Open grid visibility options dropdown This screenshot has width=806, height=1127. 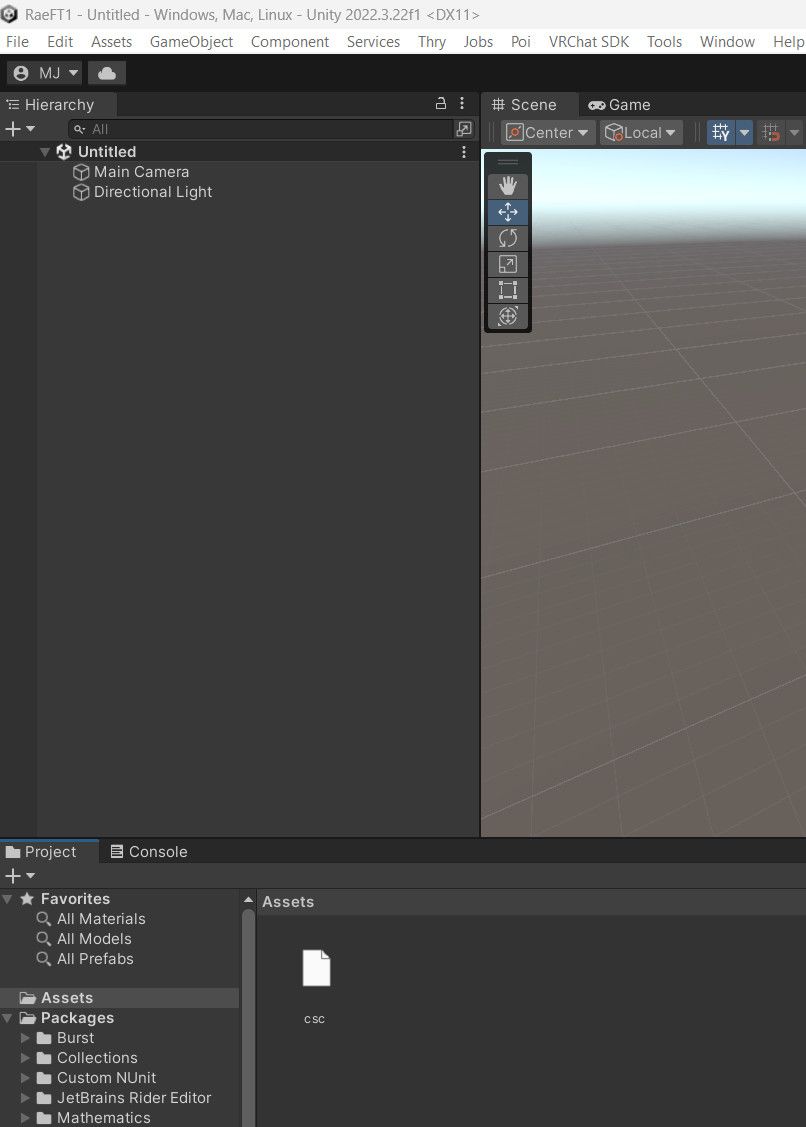tap(744, 132)
